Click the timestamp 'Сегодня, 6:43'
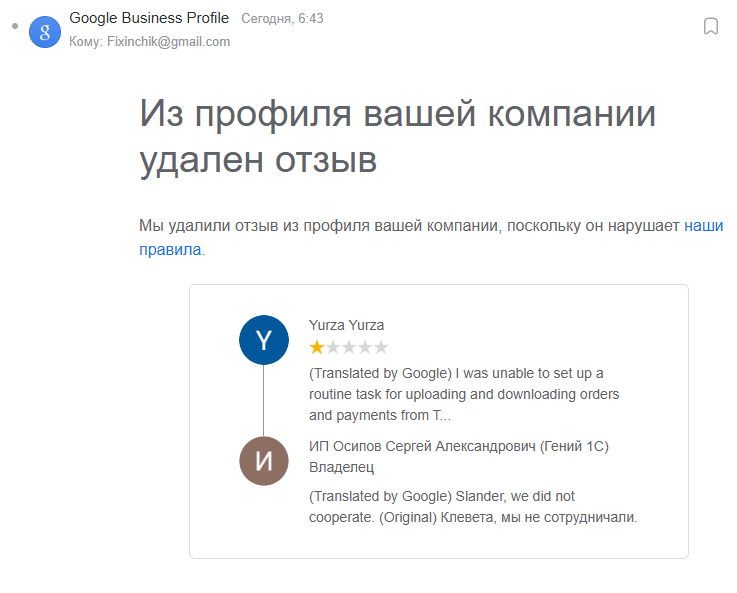737x593 pixels. coord(282,18)
